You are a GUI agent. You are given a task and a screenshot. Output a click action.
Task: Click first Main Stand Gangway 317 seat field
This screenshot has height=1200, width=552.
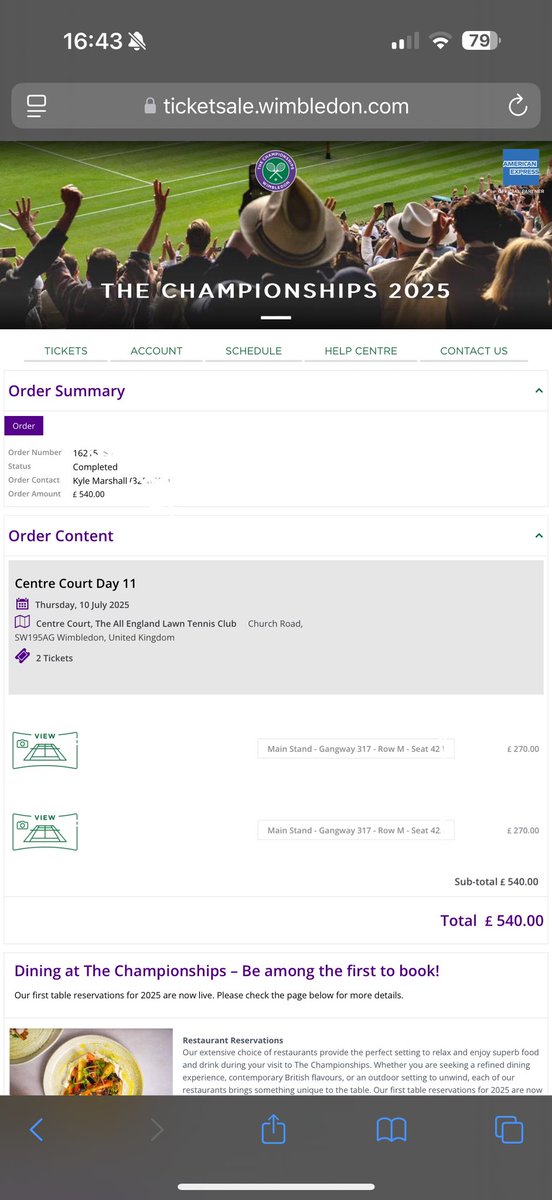pos(356,748)
